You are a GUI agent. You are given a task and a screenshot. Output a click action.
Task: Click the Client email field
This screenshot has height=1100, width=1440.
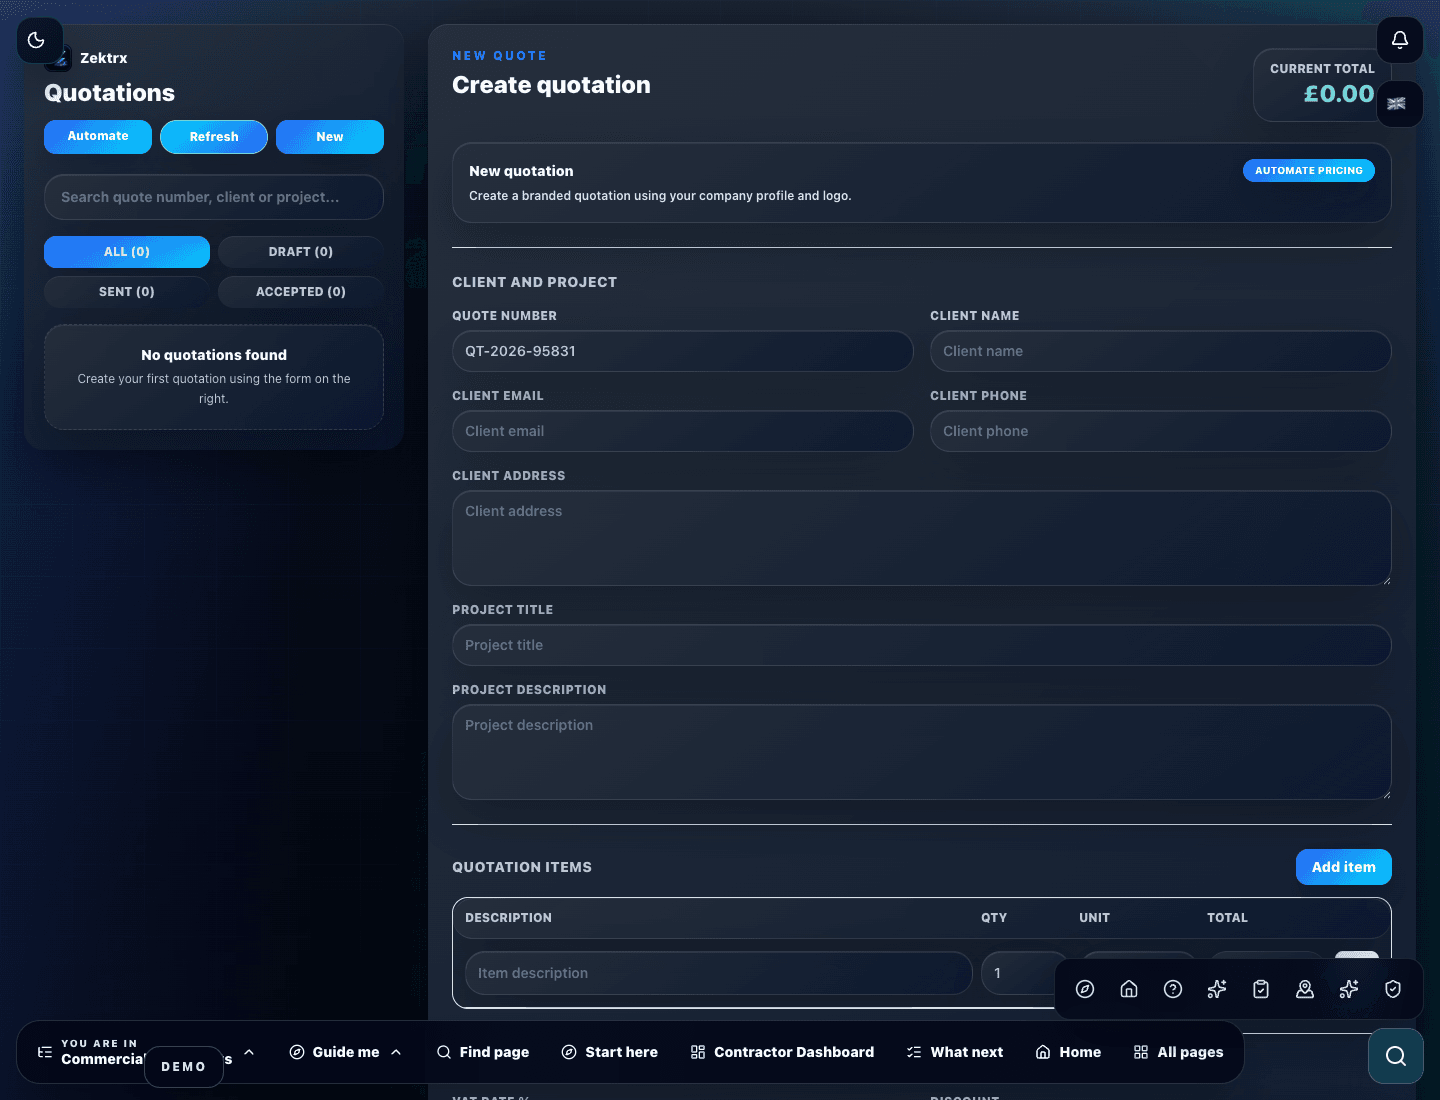tap(683, 431)
